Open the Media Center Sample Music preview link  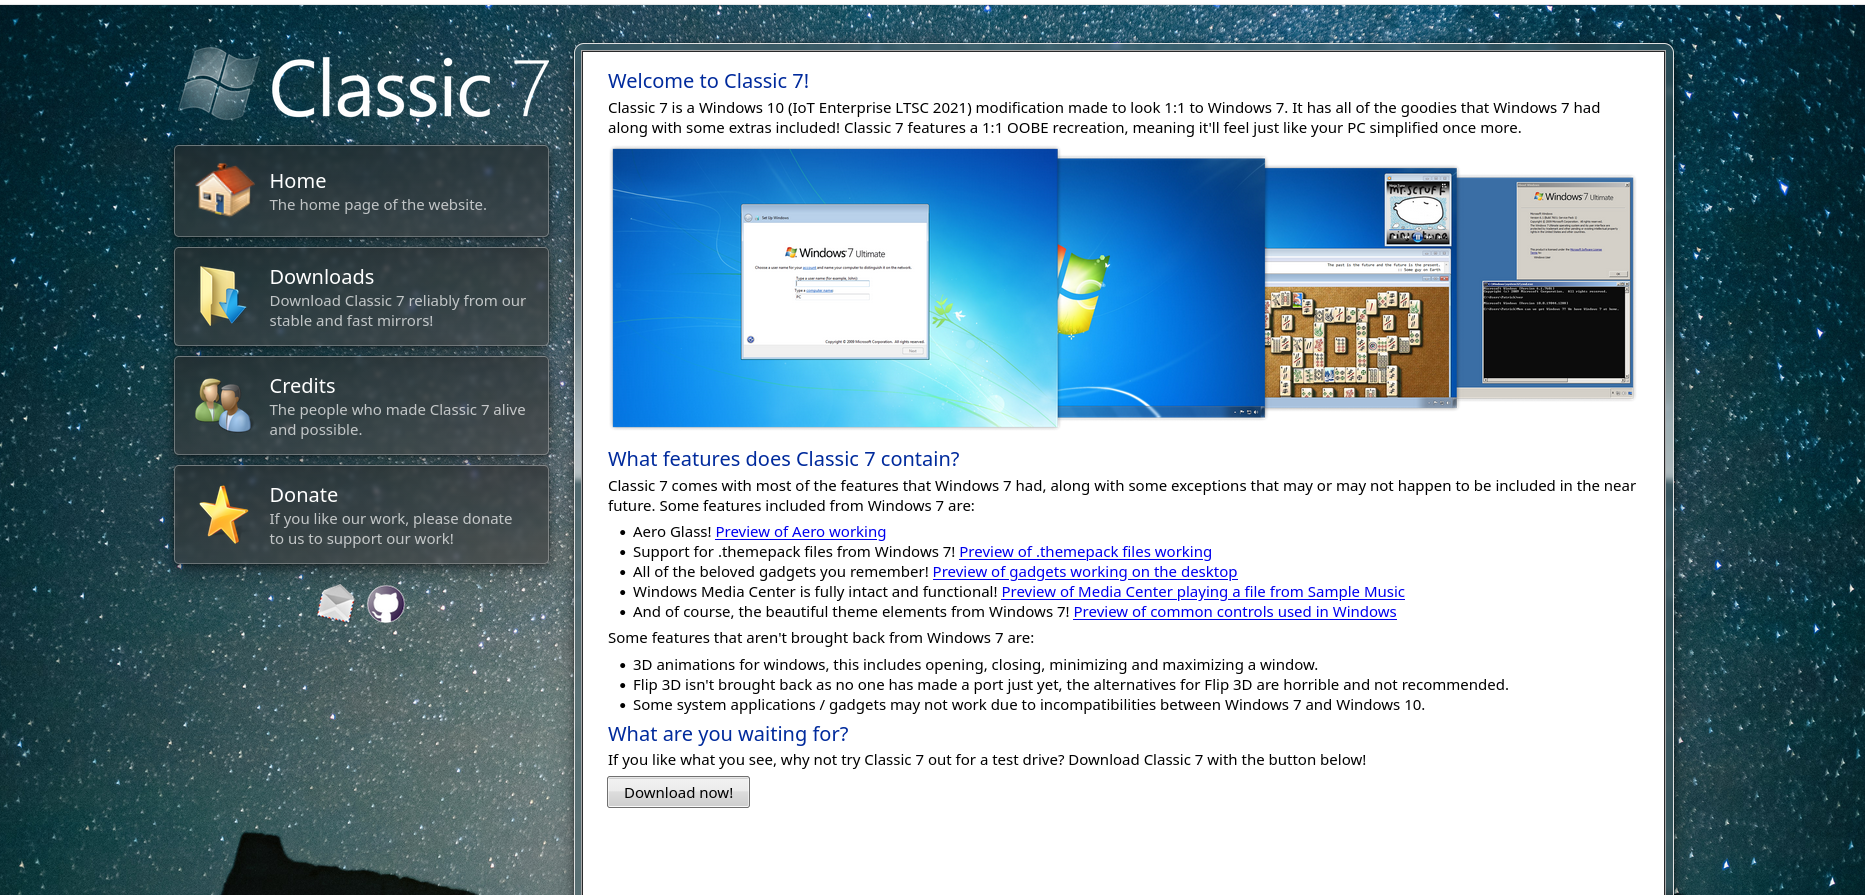1202,592
